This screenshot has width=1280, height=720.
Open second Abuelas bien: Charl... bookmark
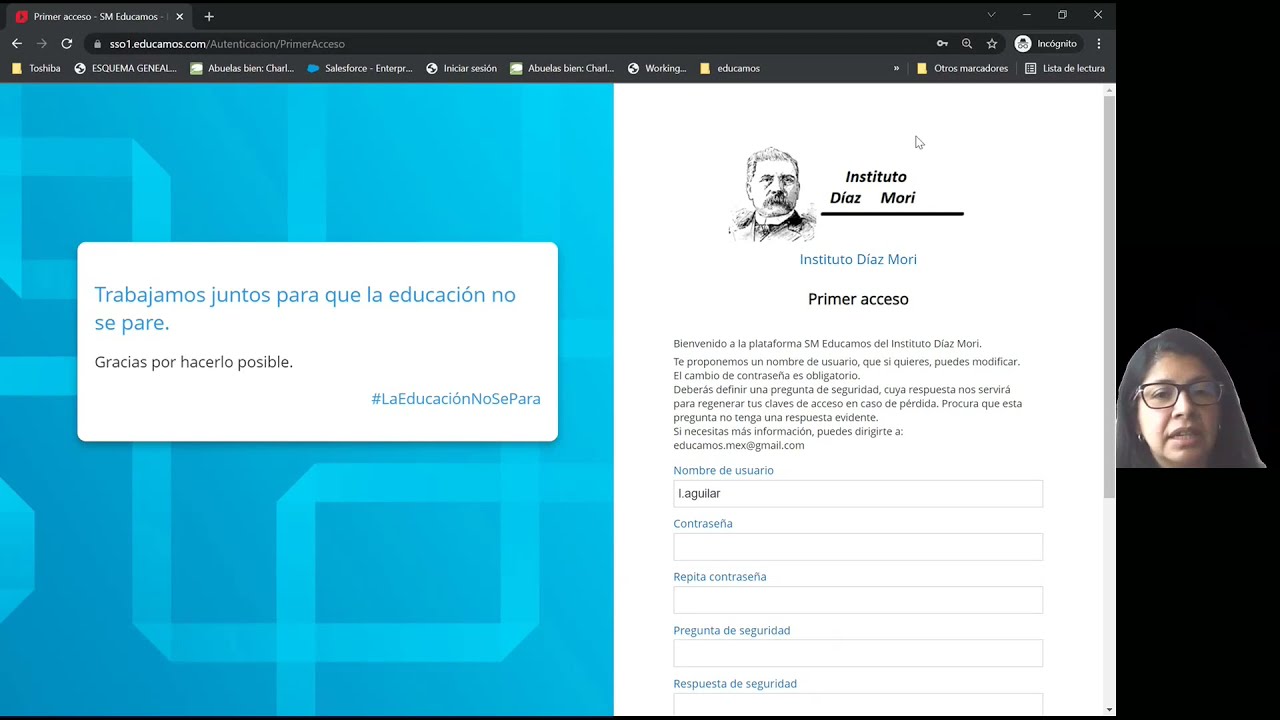pyautogui.click(x=562, y=68)
